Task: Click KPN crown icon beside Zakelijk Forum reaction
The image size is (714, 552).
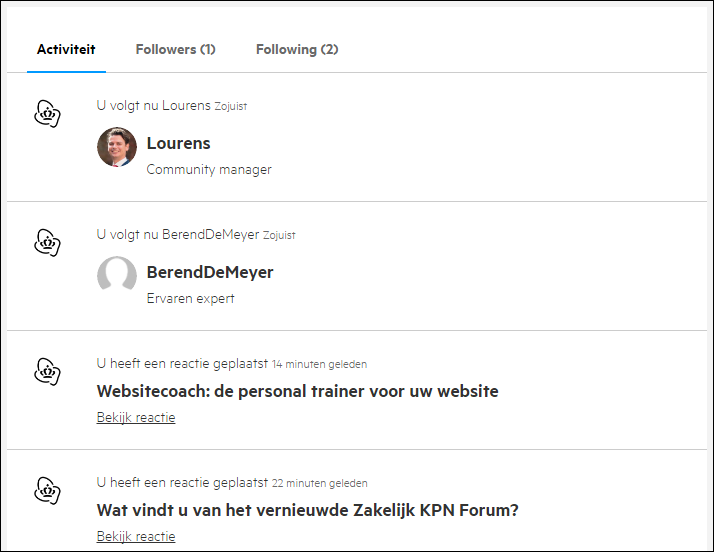Action: tap(47, 491)
